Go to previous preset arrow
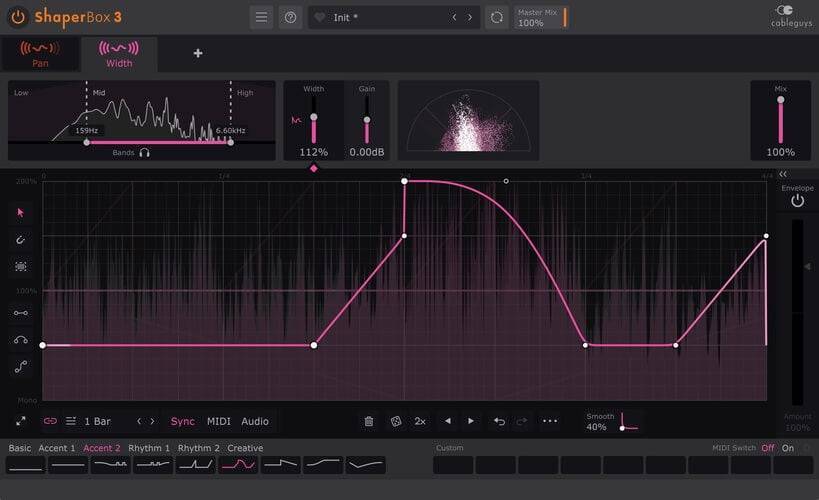This screenshot has height=500, width=819. pyautogui.click(x=454, y=17)
